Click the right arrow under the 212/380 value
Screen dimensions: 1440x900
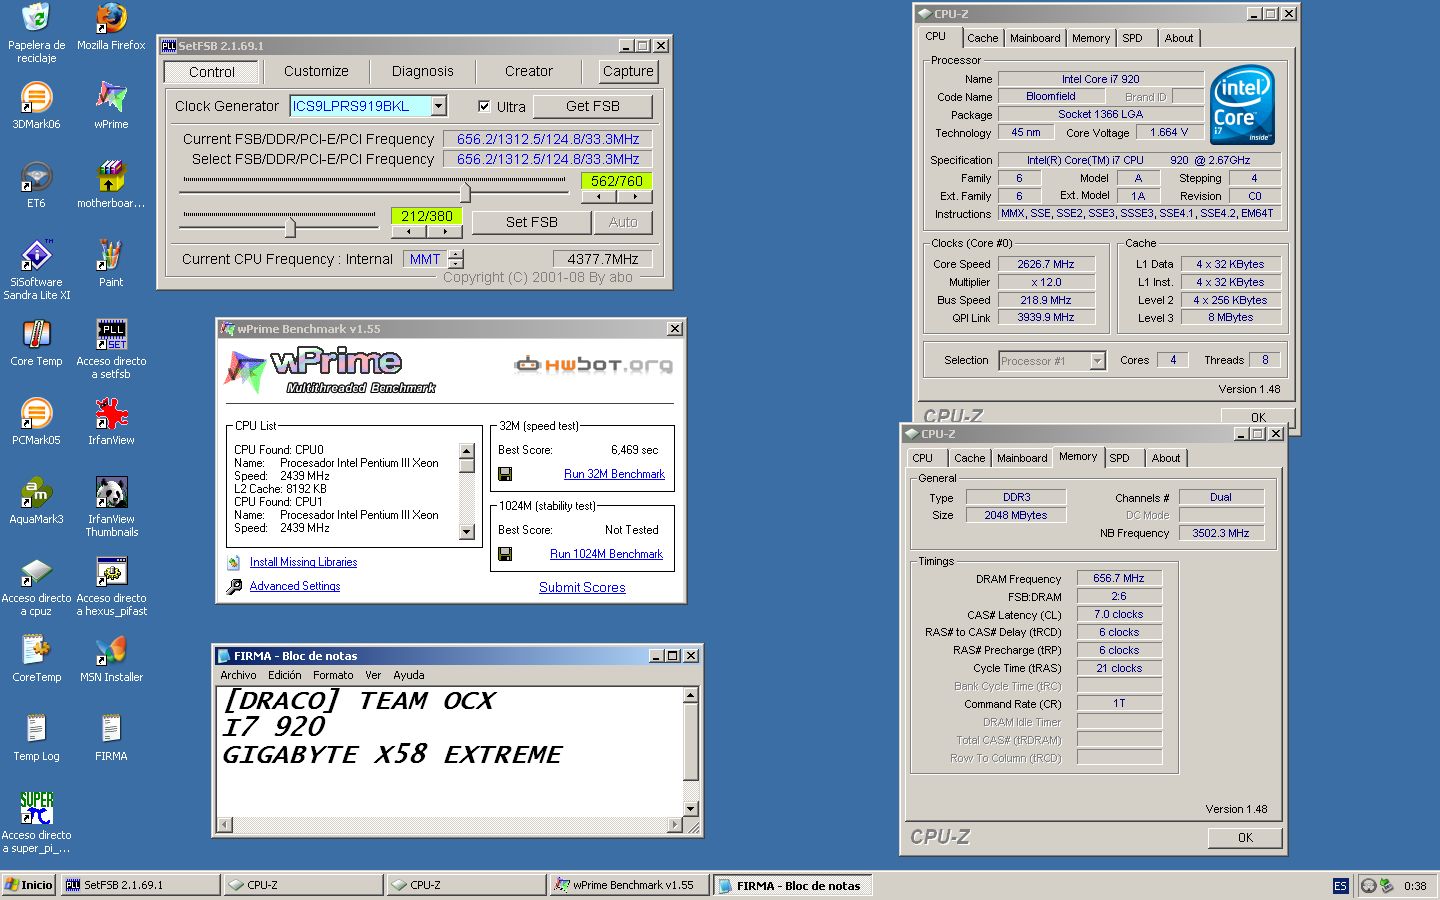pyautogui.click(x=446, y=232)
